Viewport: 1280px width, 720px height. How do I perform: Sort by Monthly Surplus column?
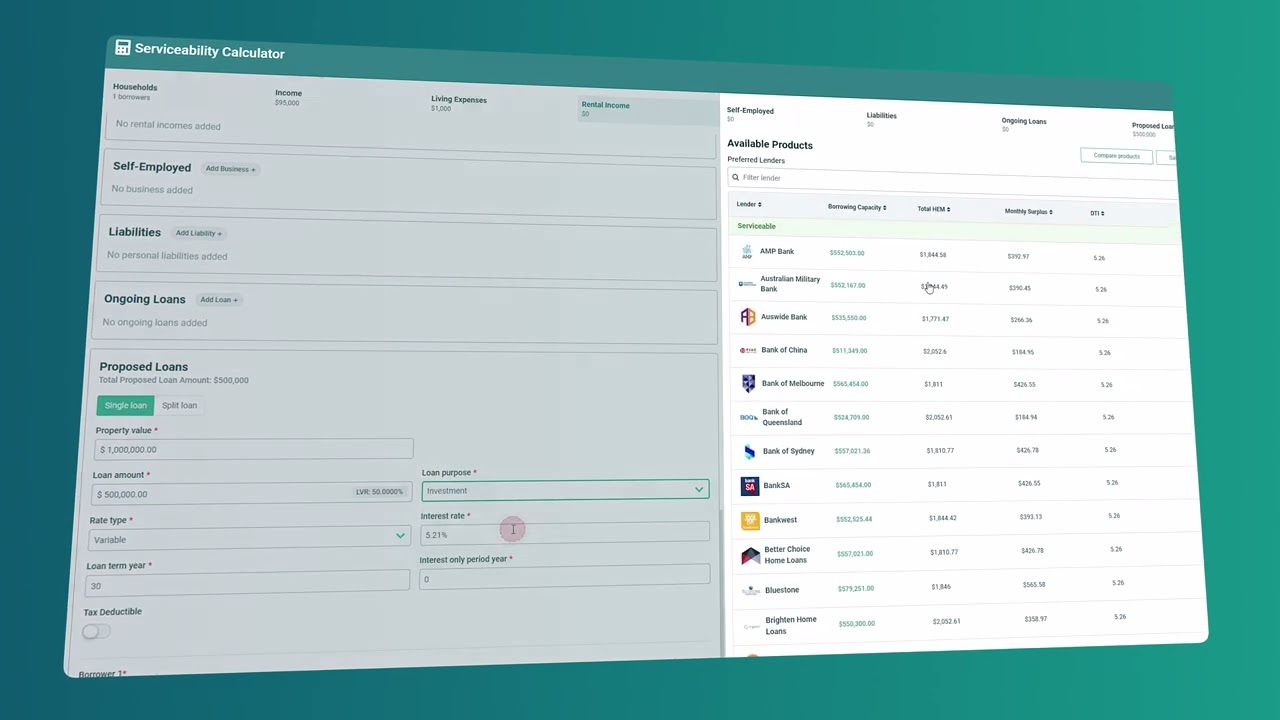(x=1028, y=211)
